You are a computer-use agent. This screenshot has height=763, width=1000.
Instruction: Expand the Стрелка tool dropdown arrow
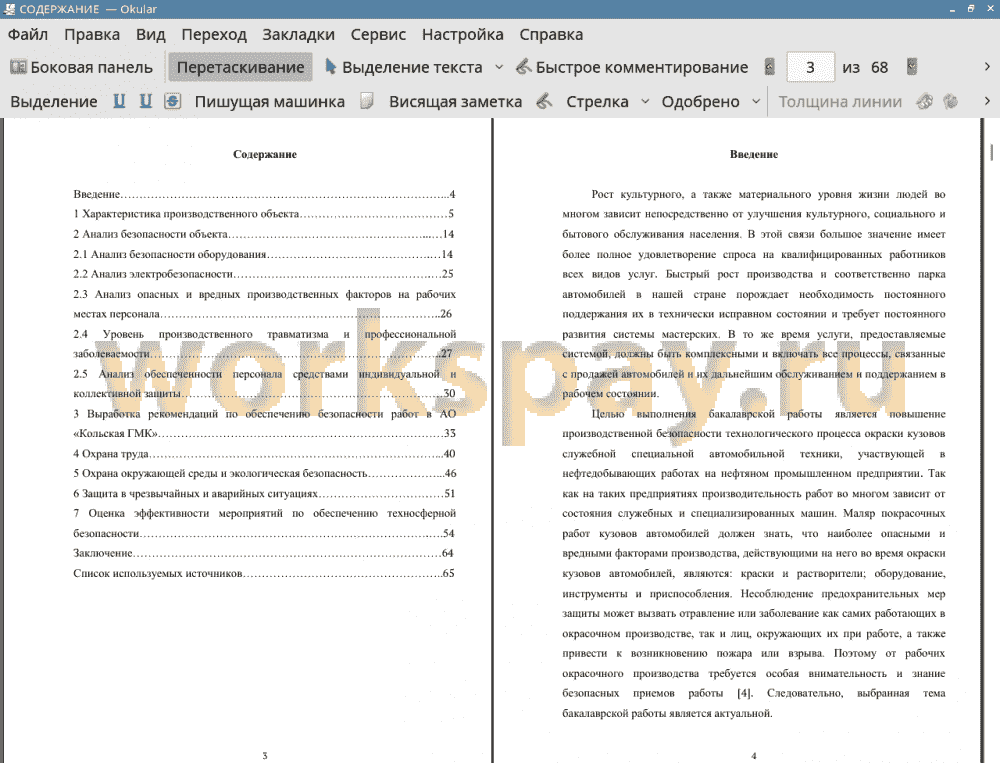(645, 101)
